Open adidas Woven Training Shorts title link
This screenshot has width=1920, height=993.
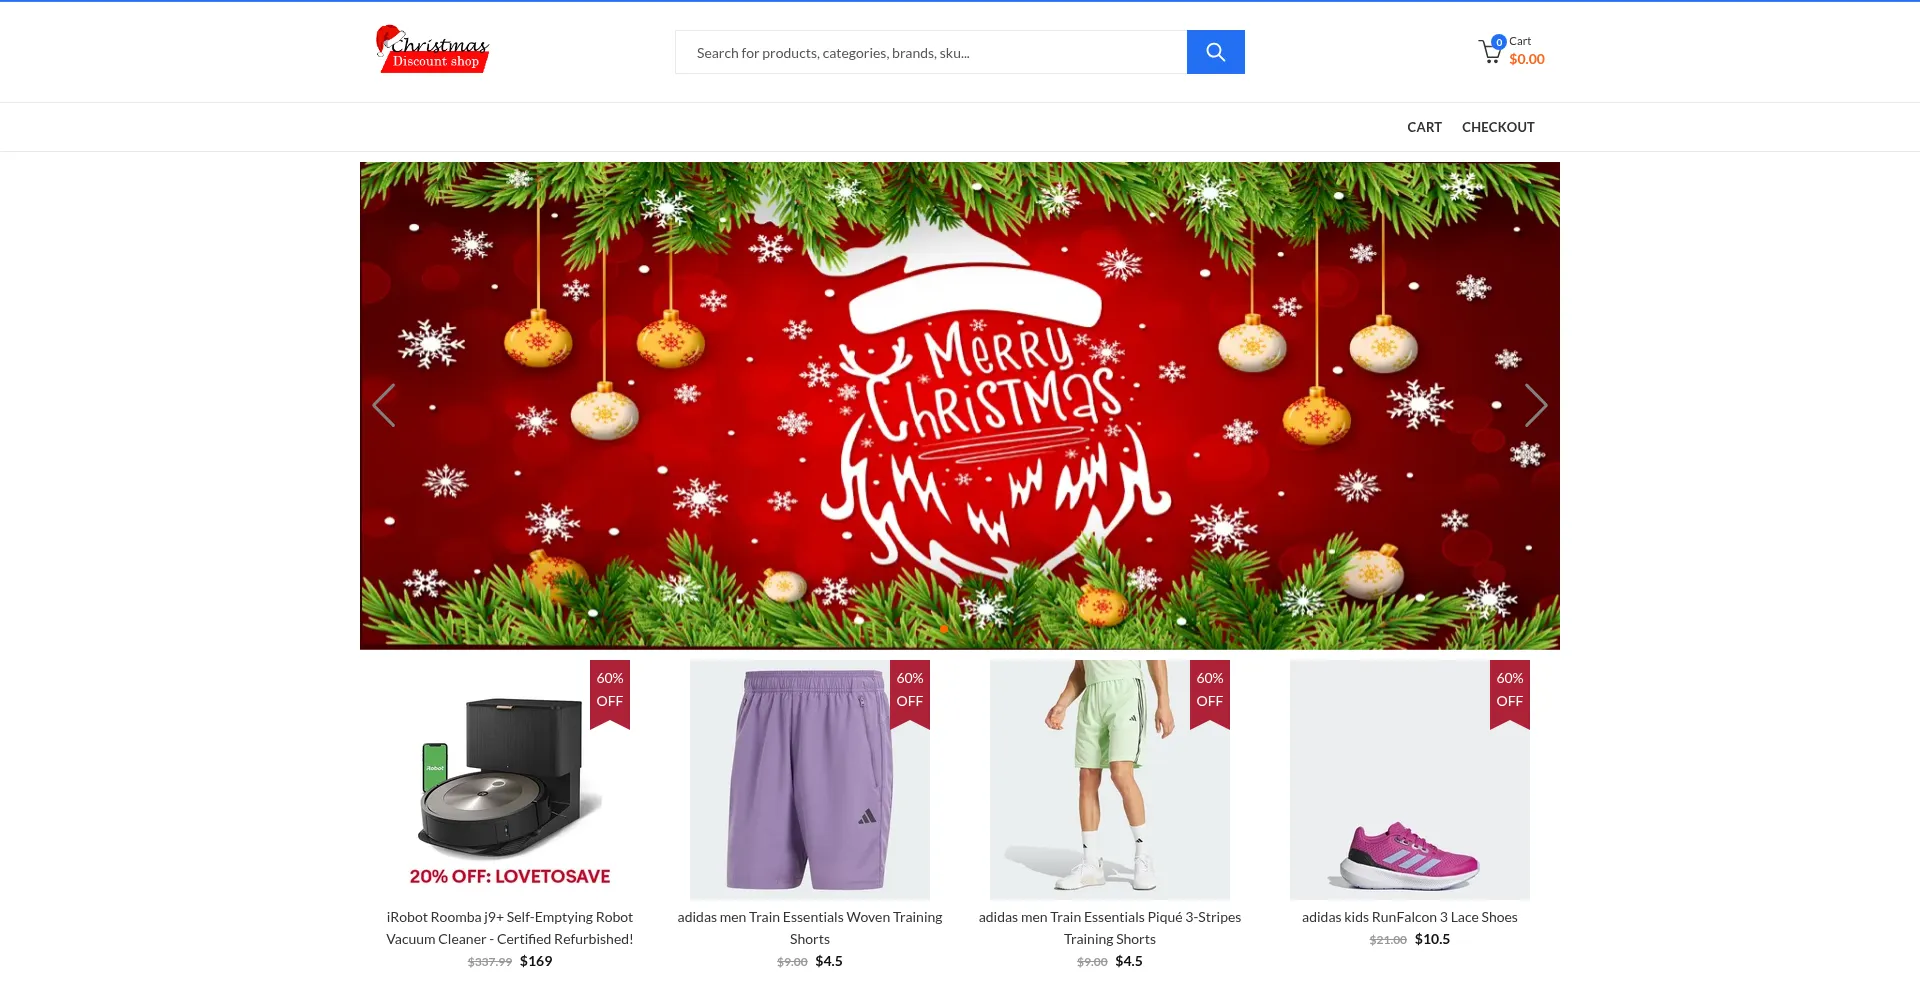pos(810,928)
